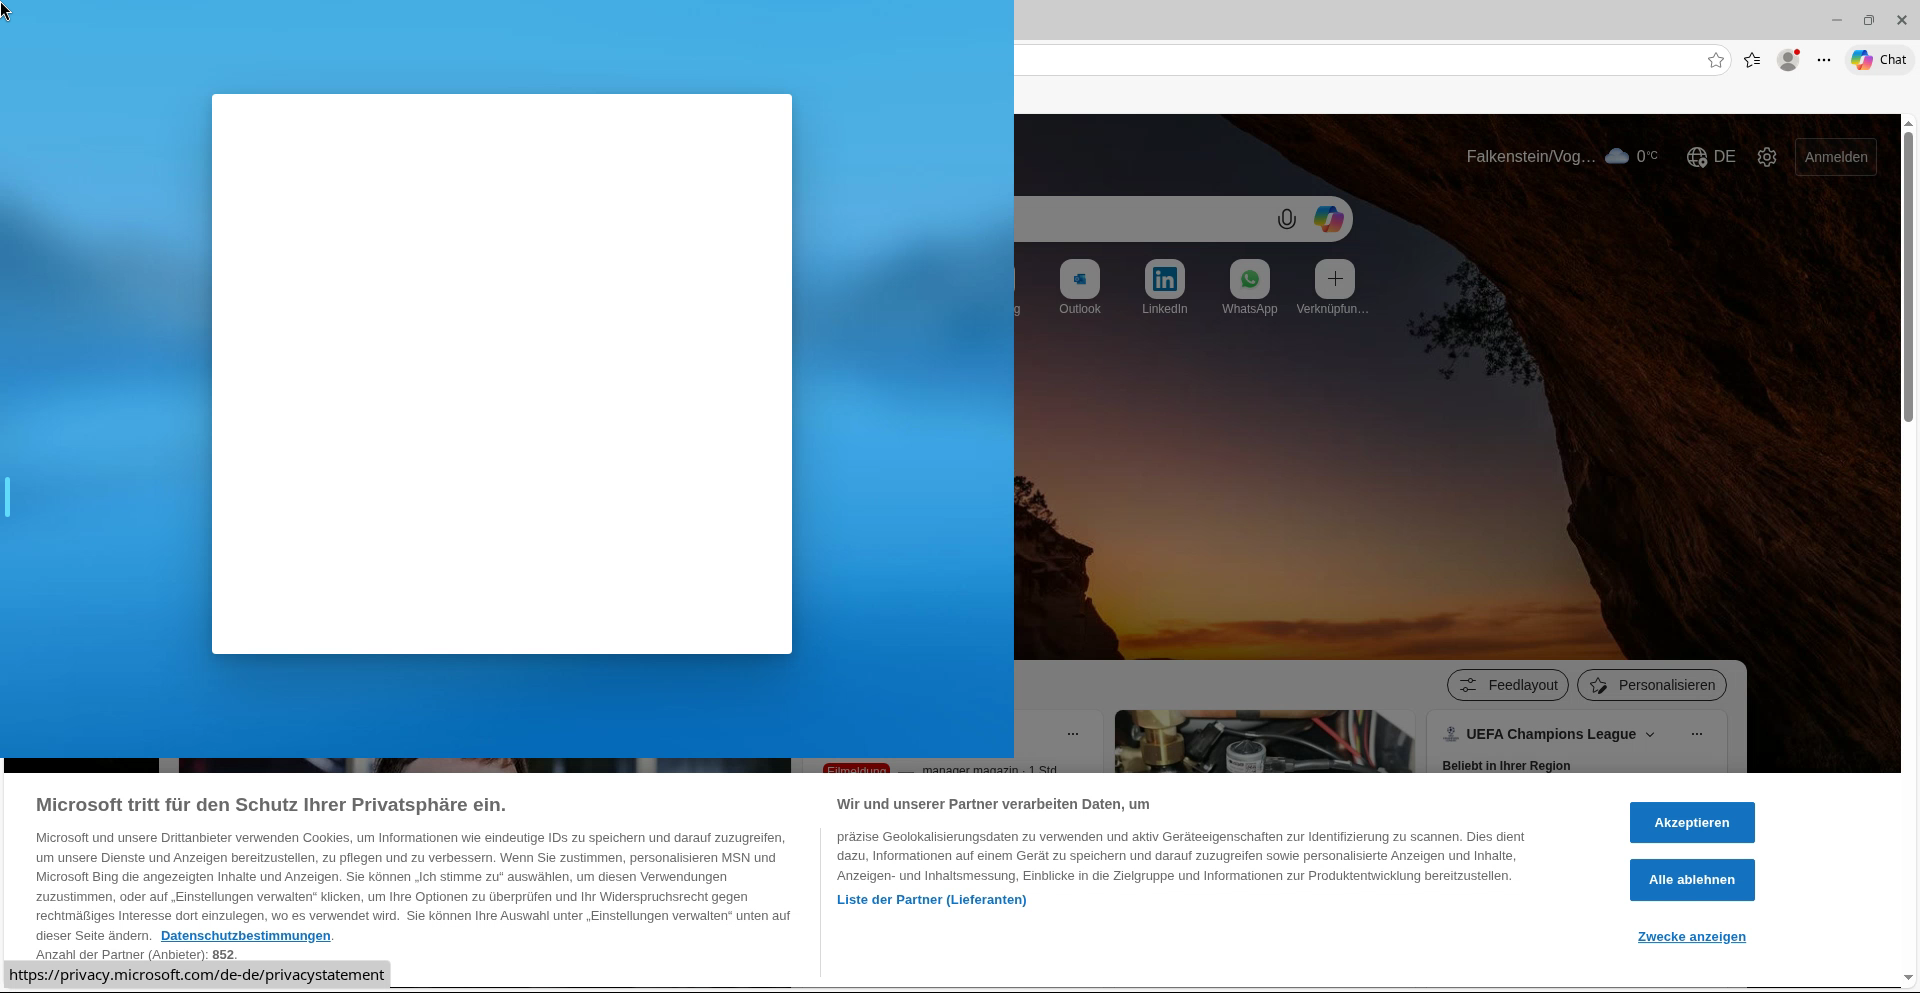Open the Zwecke anzeigen link
1920x993 pixels.
pos(1691,936)
